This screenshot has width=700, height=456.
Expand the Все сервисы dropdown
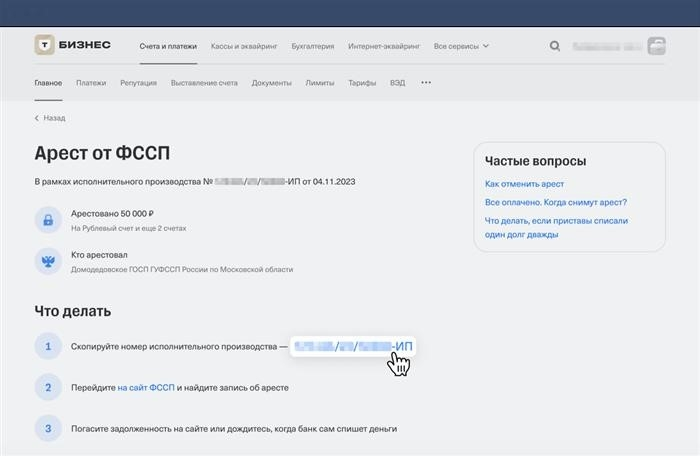click(461, 46)
